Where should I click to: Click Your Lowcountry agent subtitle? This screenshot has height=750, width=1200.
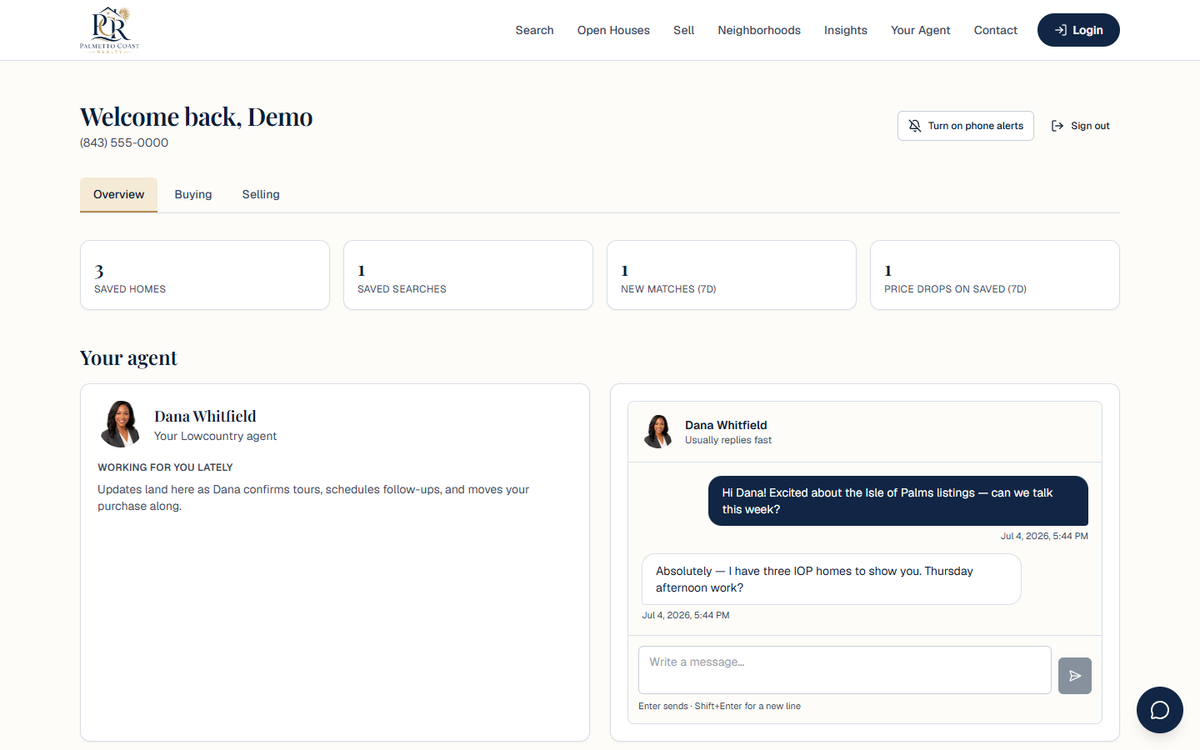click(215, 436)
